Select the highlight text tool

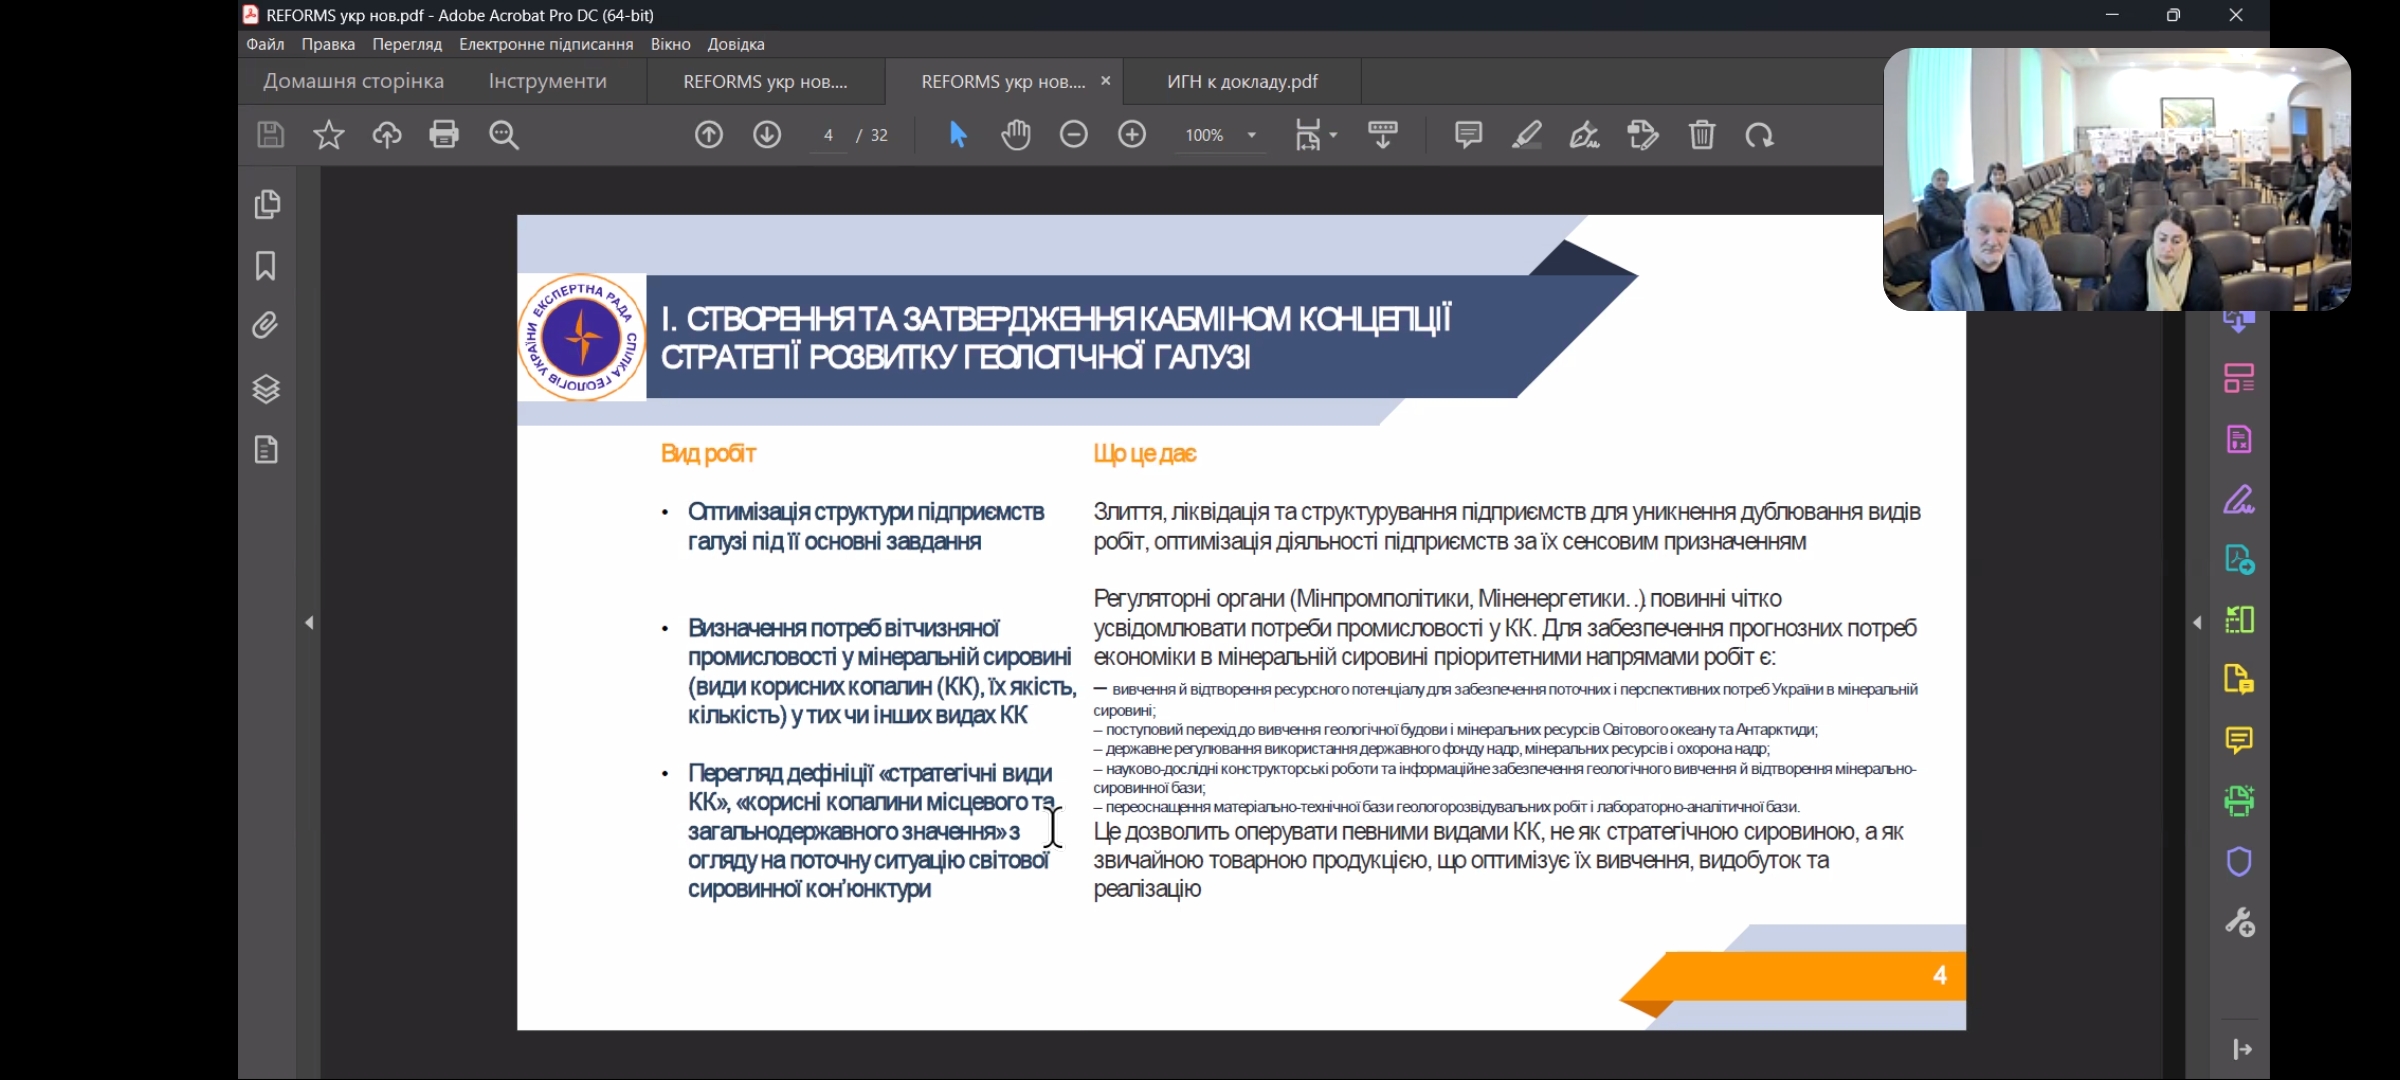point(1526,134)
